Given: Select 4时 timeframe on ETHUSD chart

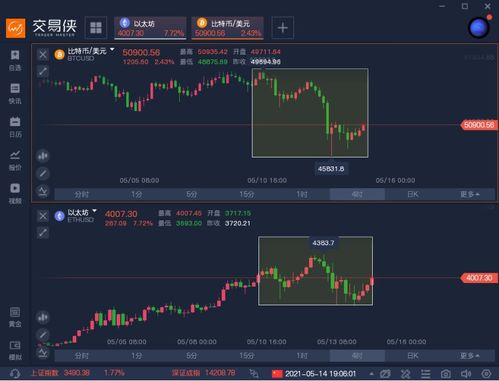Looking at the screenshot, I should coord(357,356).
